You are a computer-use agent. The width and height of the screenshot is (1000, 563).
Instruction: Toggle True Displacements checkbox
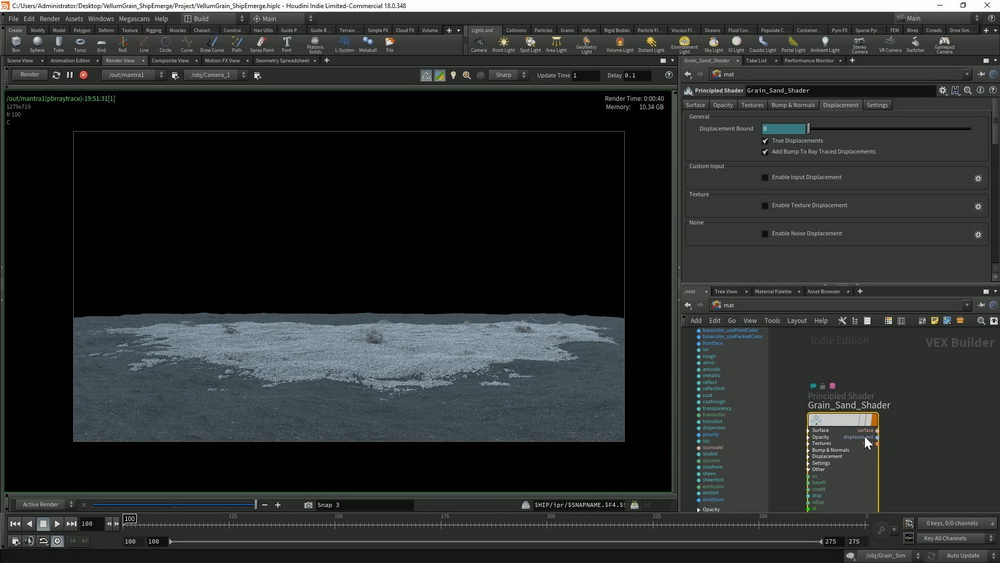tap(765, 140)
